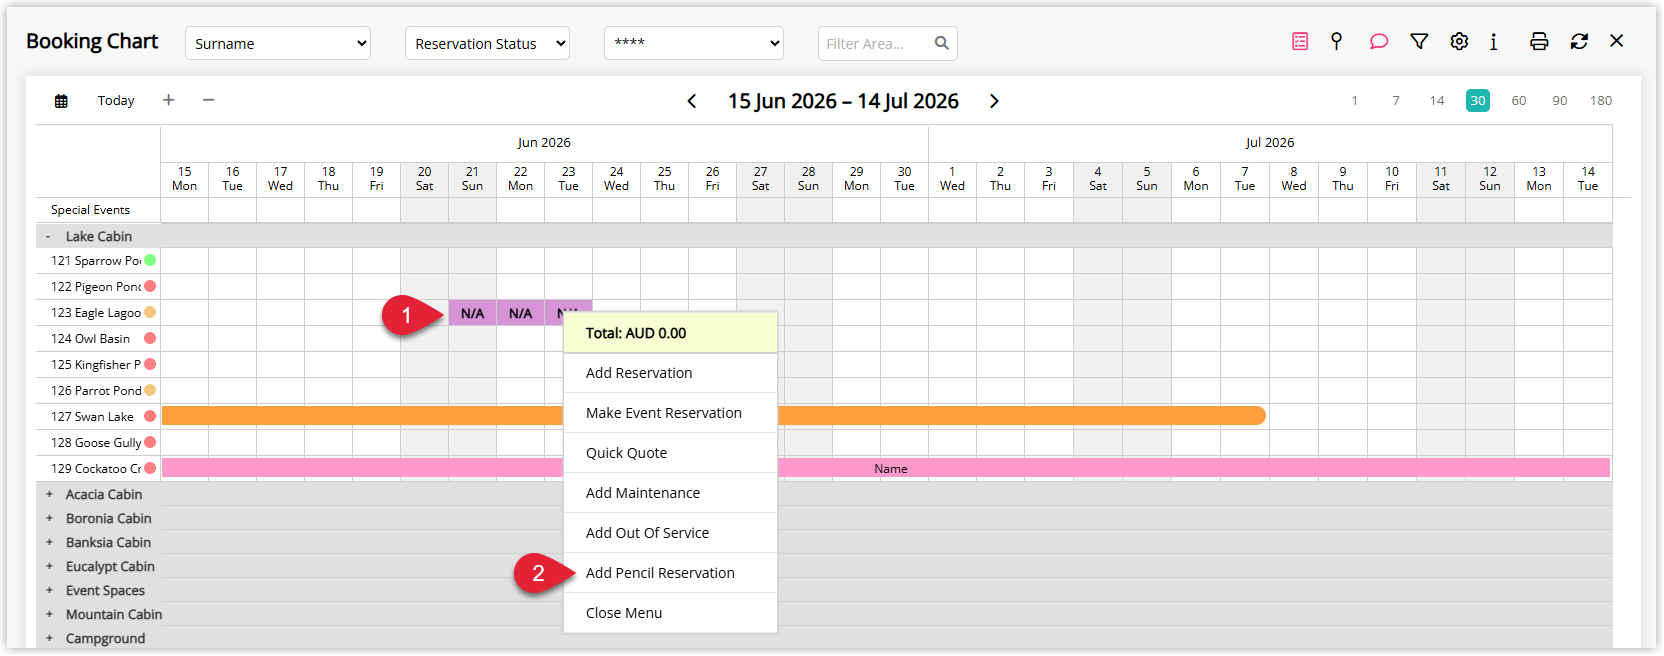Go to next date range arrow
1664x656 pixels.
[x=994, y=101]
